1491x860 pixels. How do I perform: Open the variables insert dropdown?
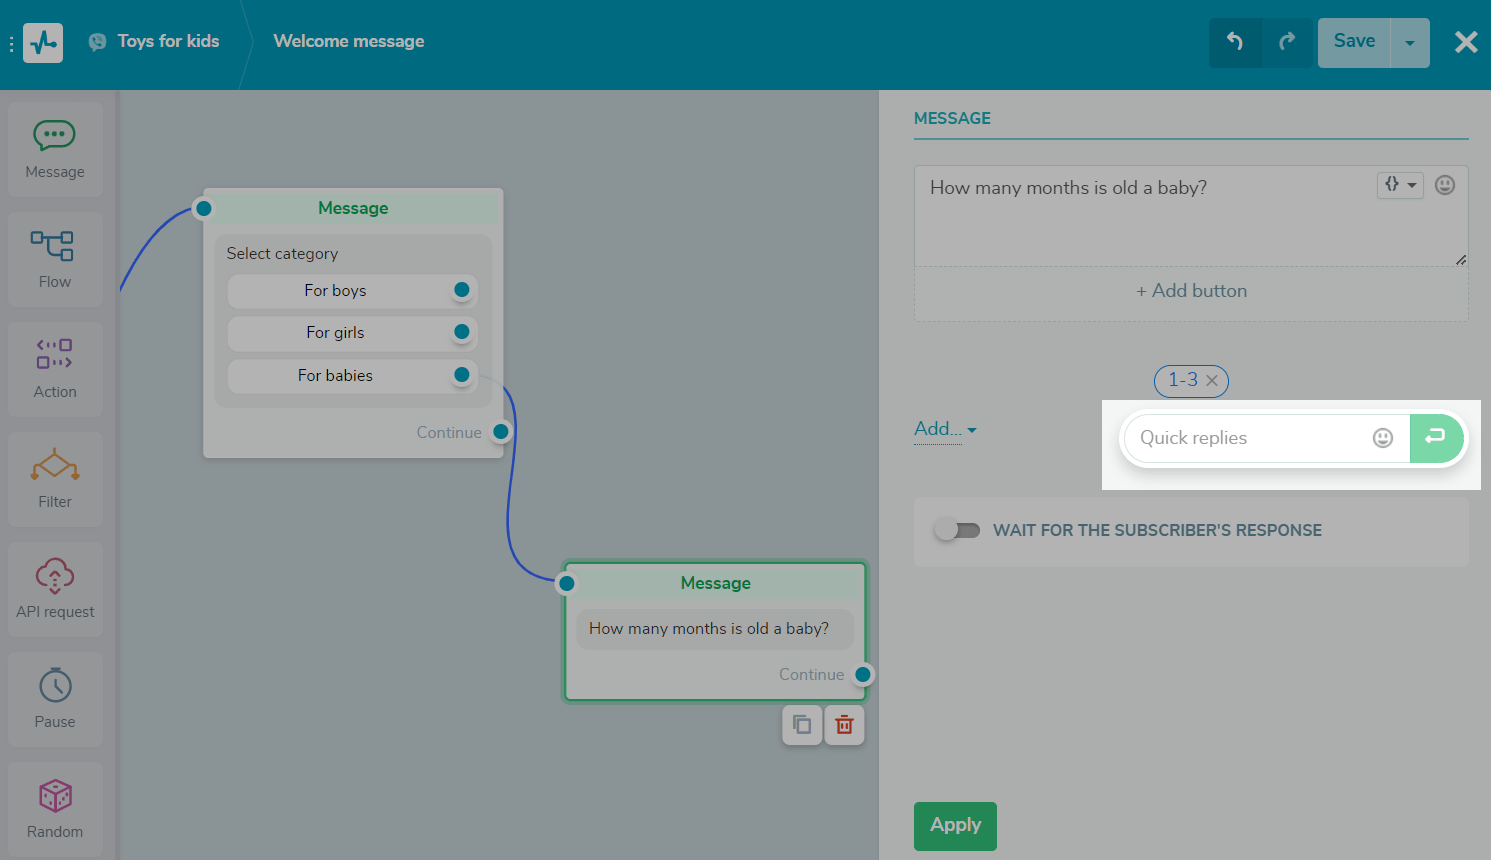point(1400,185)
